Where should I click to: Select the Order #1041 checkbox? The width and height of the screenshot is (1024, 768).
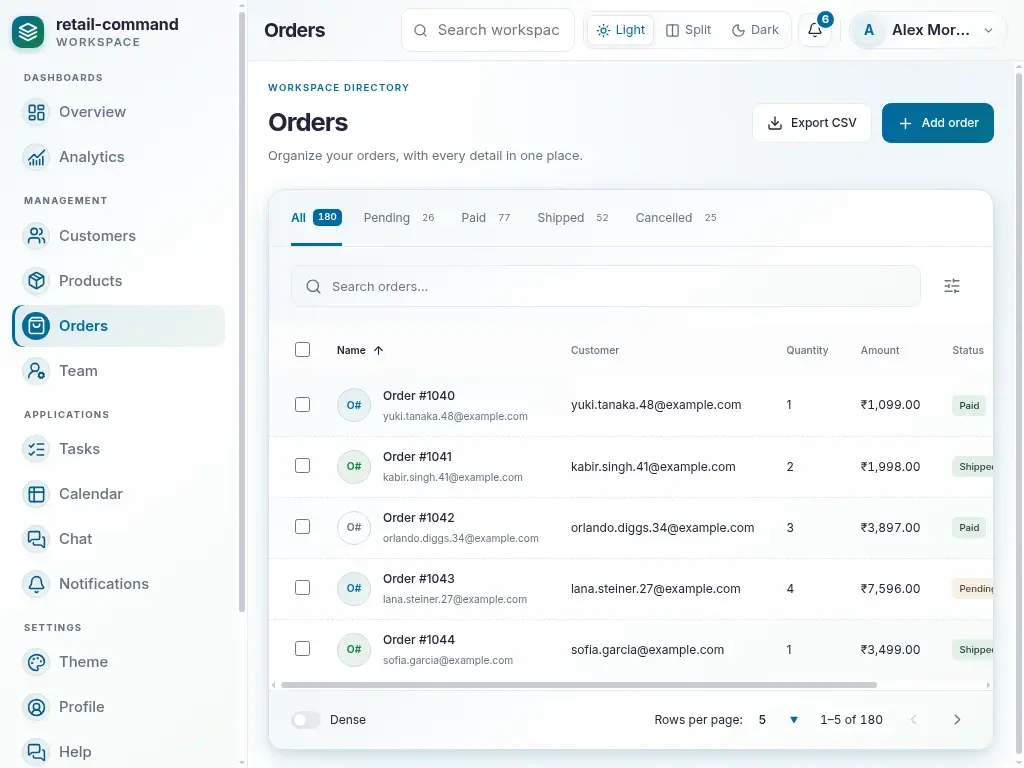point(302,466)
